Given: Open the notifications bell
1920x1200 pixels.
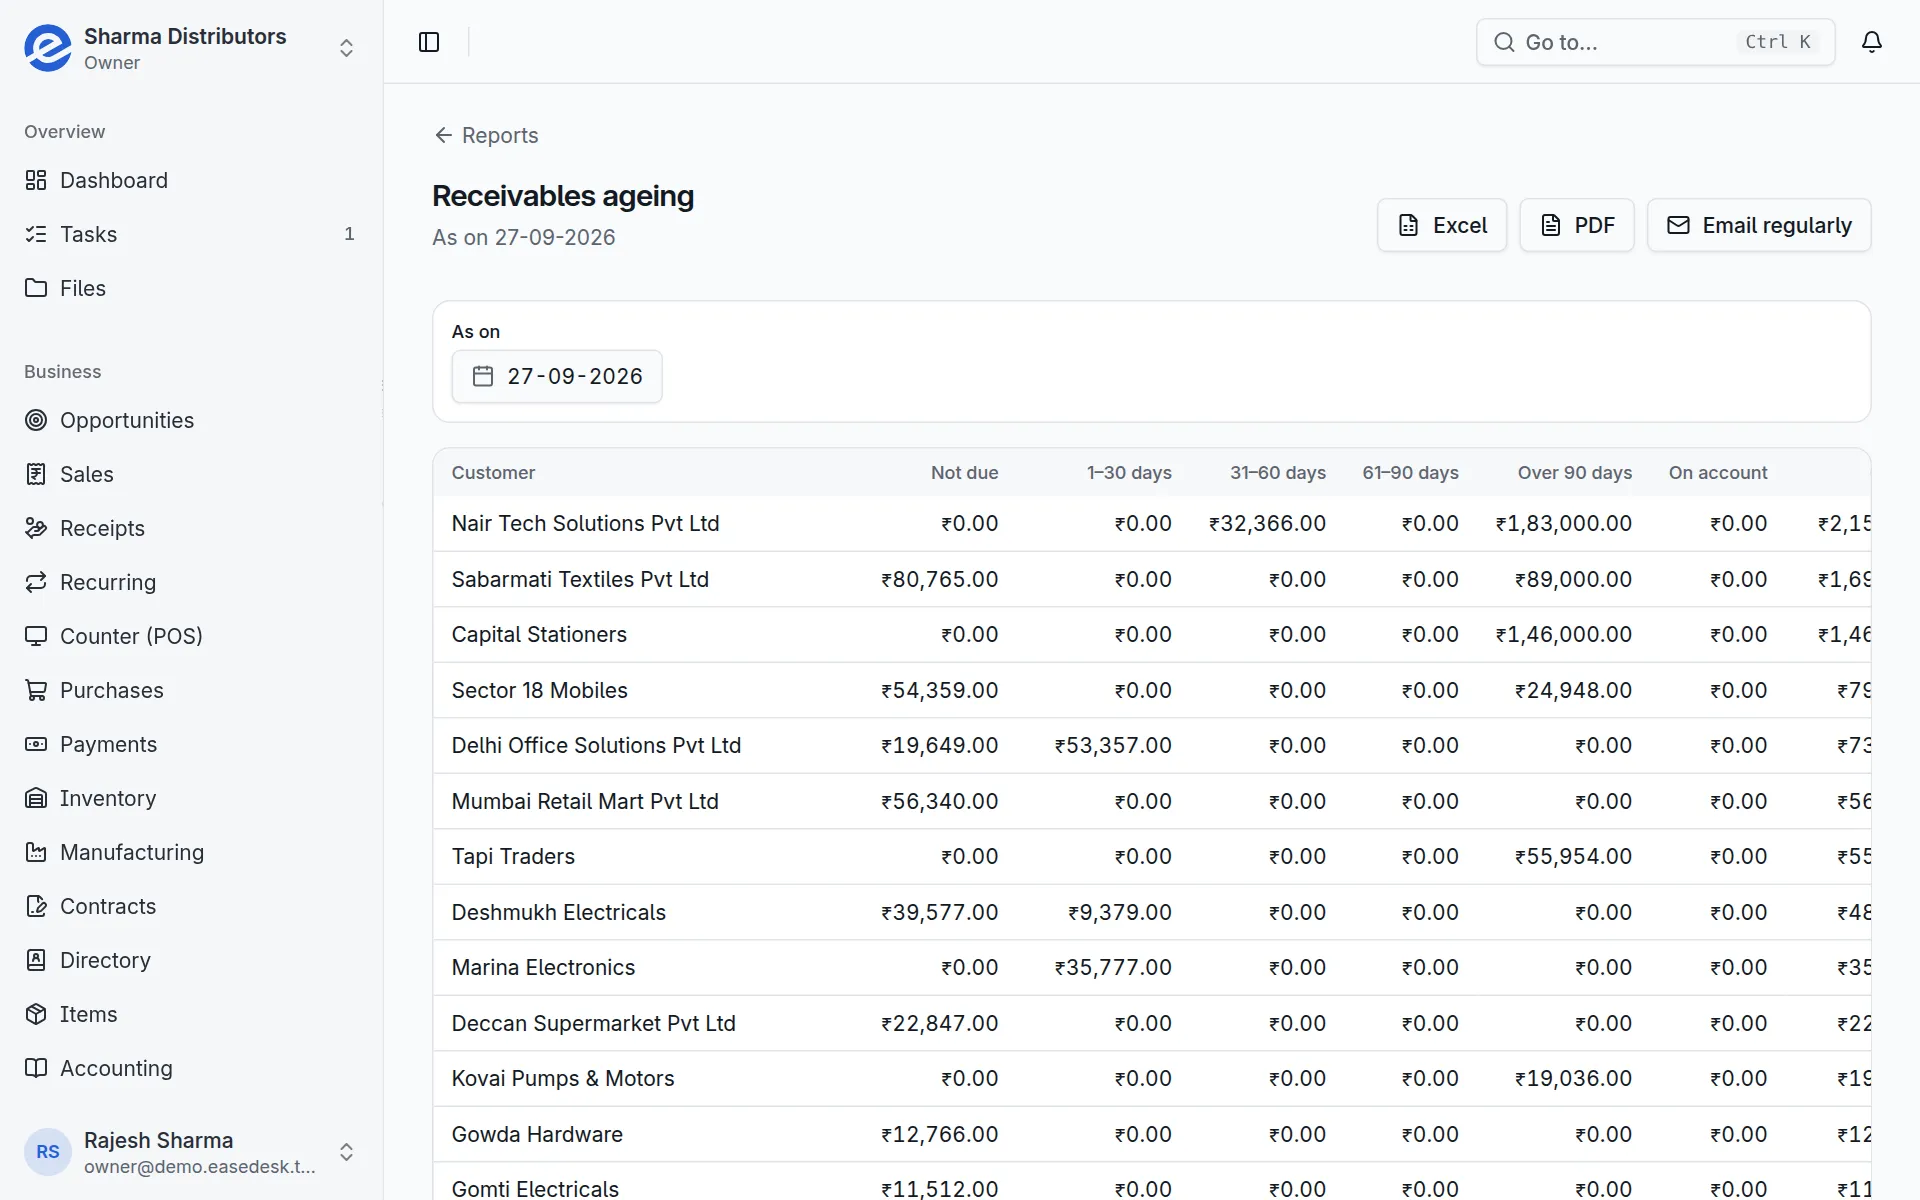Looking at the screenshot, I should pyautogui.click(x=1872, y=42).
